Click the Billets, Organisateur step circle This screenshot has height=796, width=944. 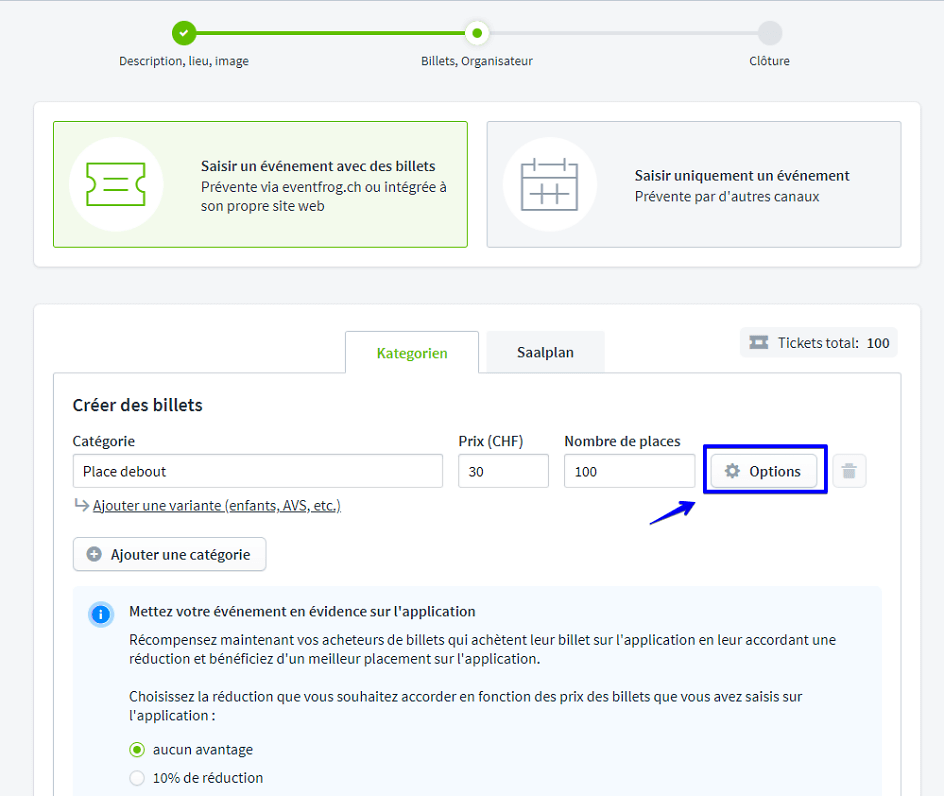coord(477,33)
